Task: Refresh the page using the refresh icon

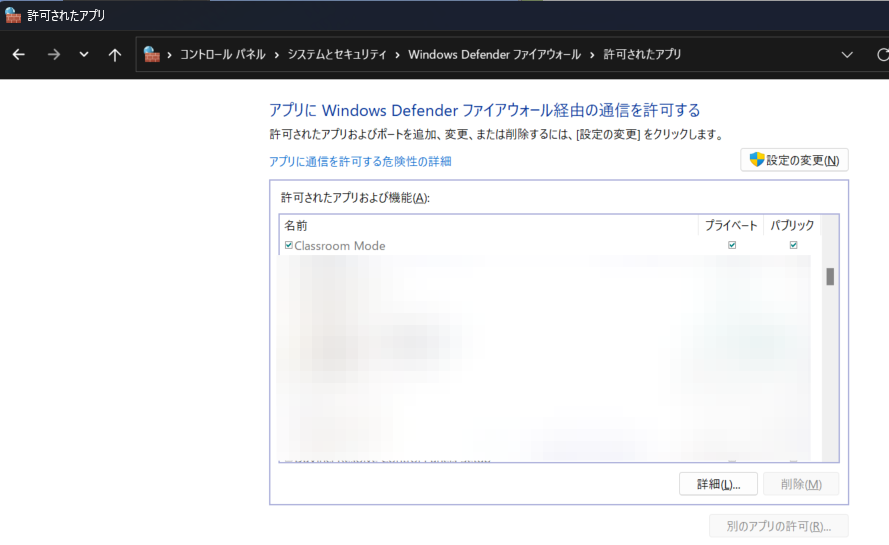Action: pos(882,54)
